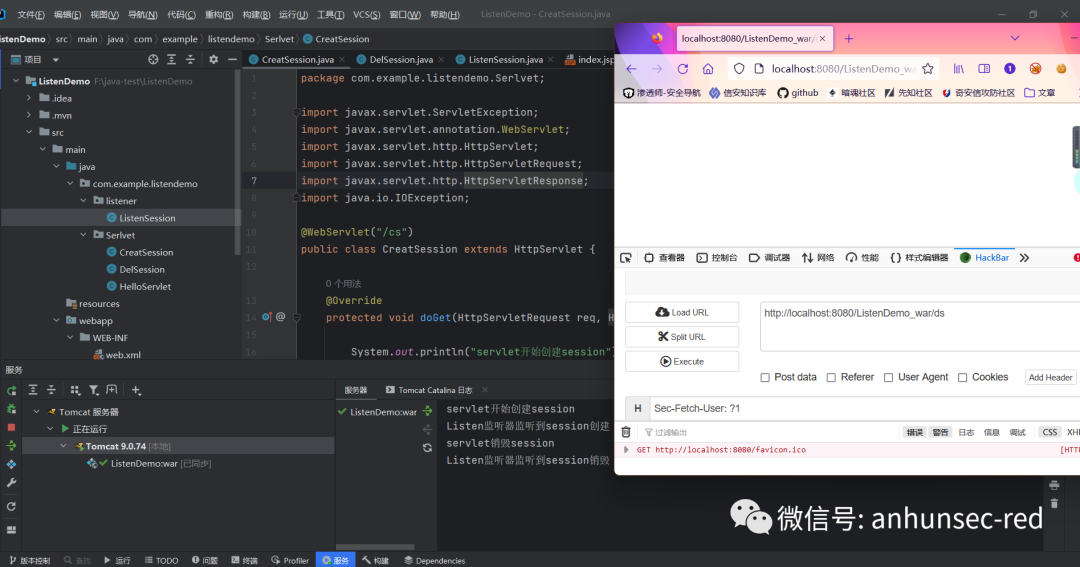1080x567 pixels.
Task: Collapse the Serlvet package
Action: pyautogui.click(x=83, y=234)
